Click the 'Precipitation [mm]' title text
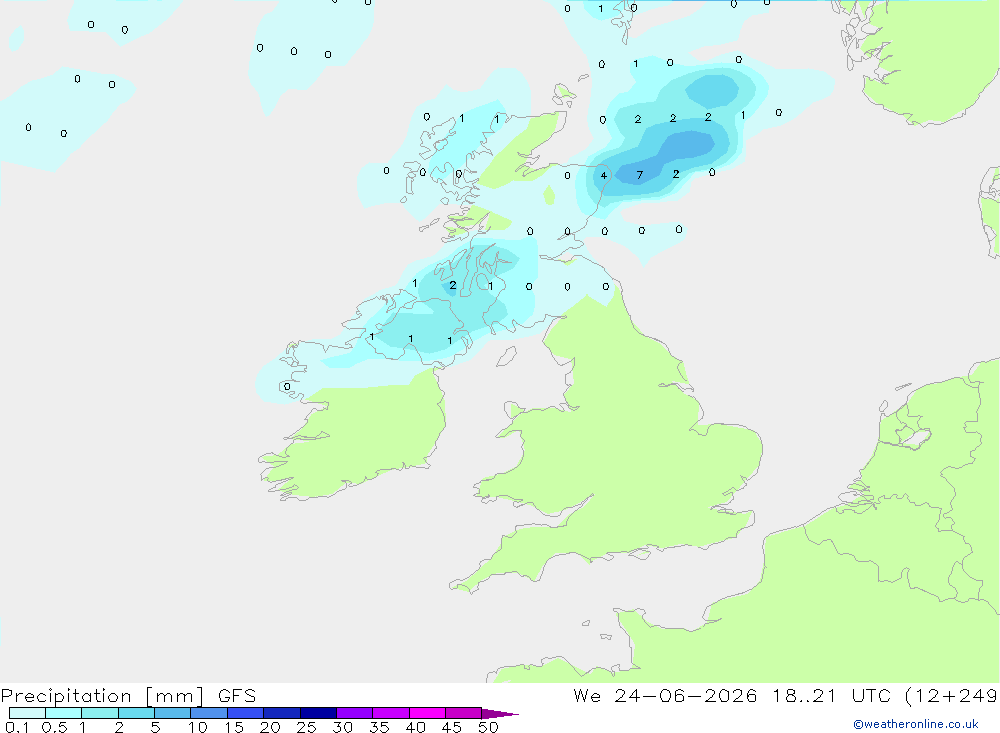Image resolution: width=1000 pixels, height=733 pixels. (102, 696)
